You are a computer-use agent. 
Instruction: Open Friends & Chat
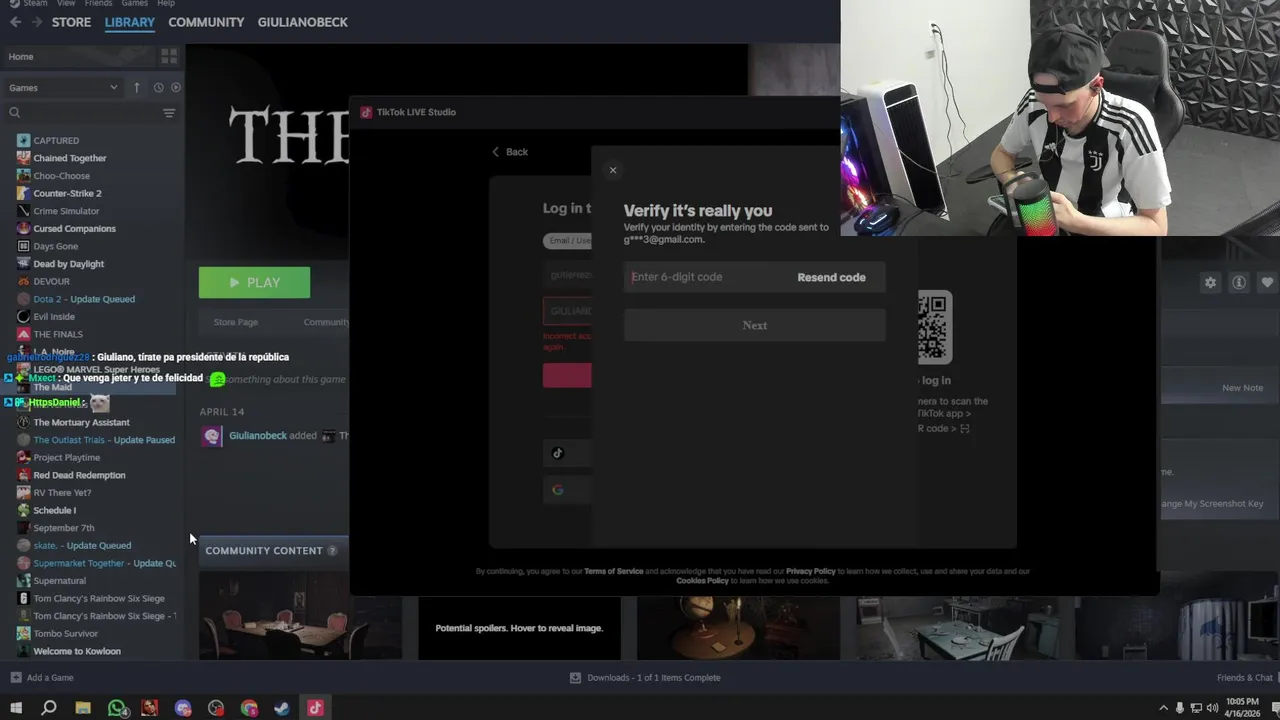coord(1245,678)
